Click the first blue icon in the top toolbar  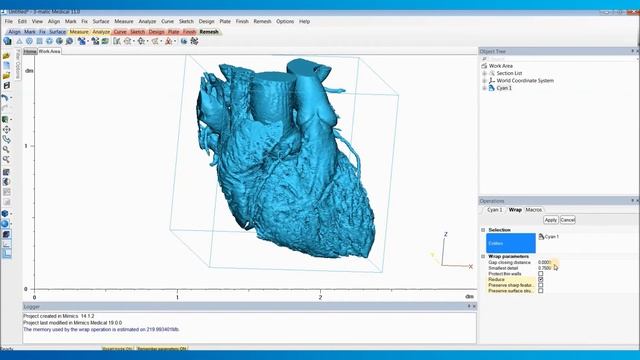pyautogui.click(x=7, y=41)
